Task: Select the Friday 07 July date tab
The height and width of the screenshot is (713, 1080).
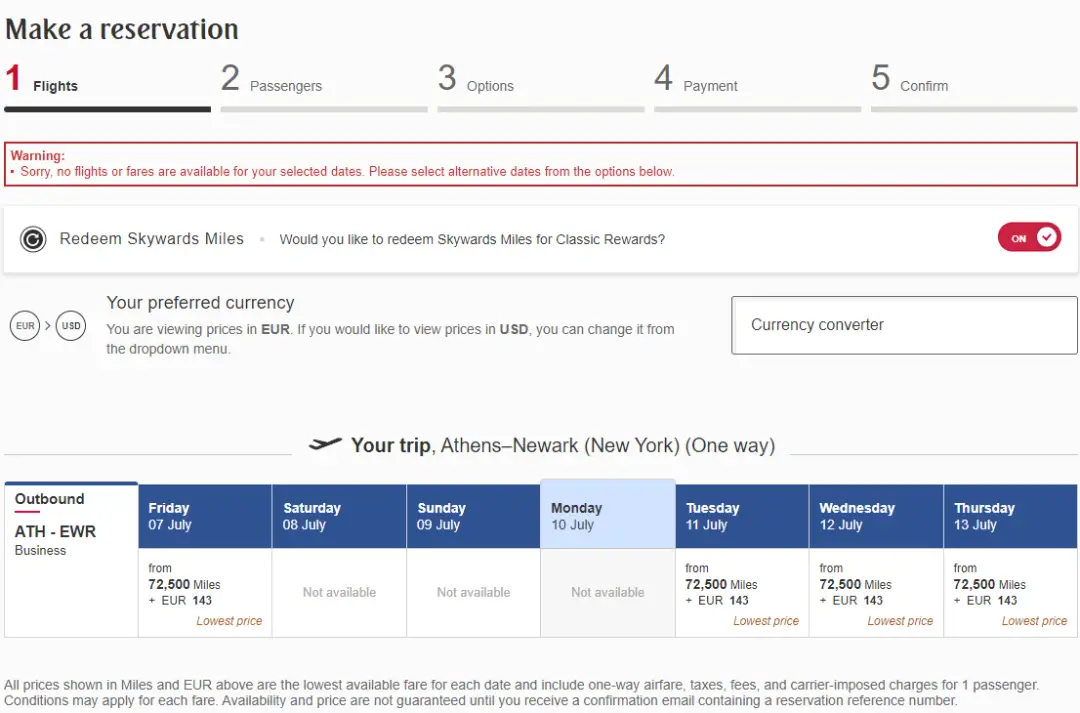Action: [205, 516]
